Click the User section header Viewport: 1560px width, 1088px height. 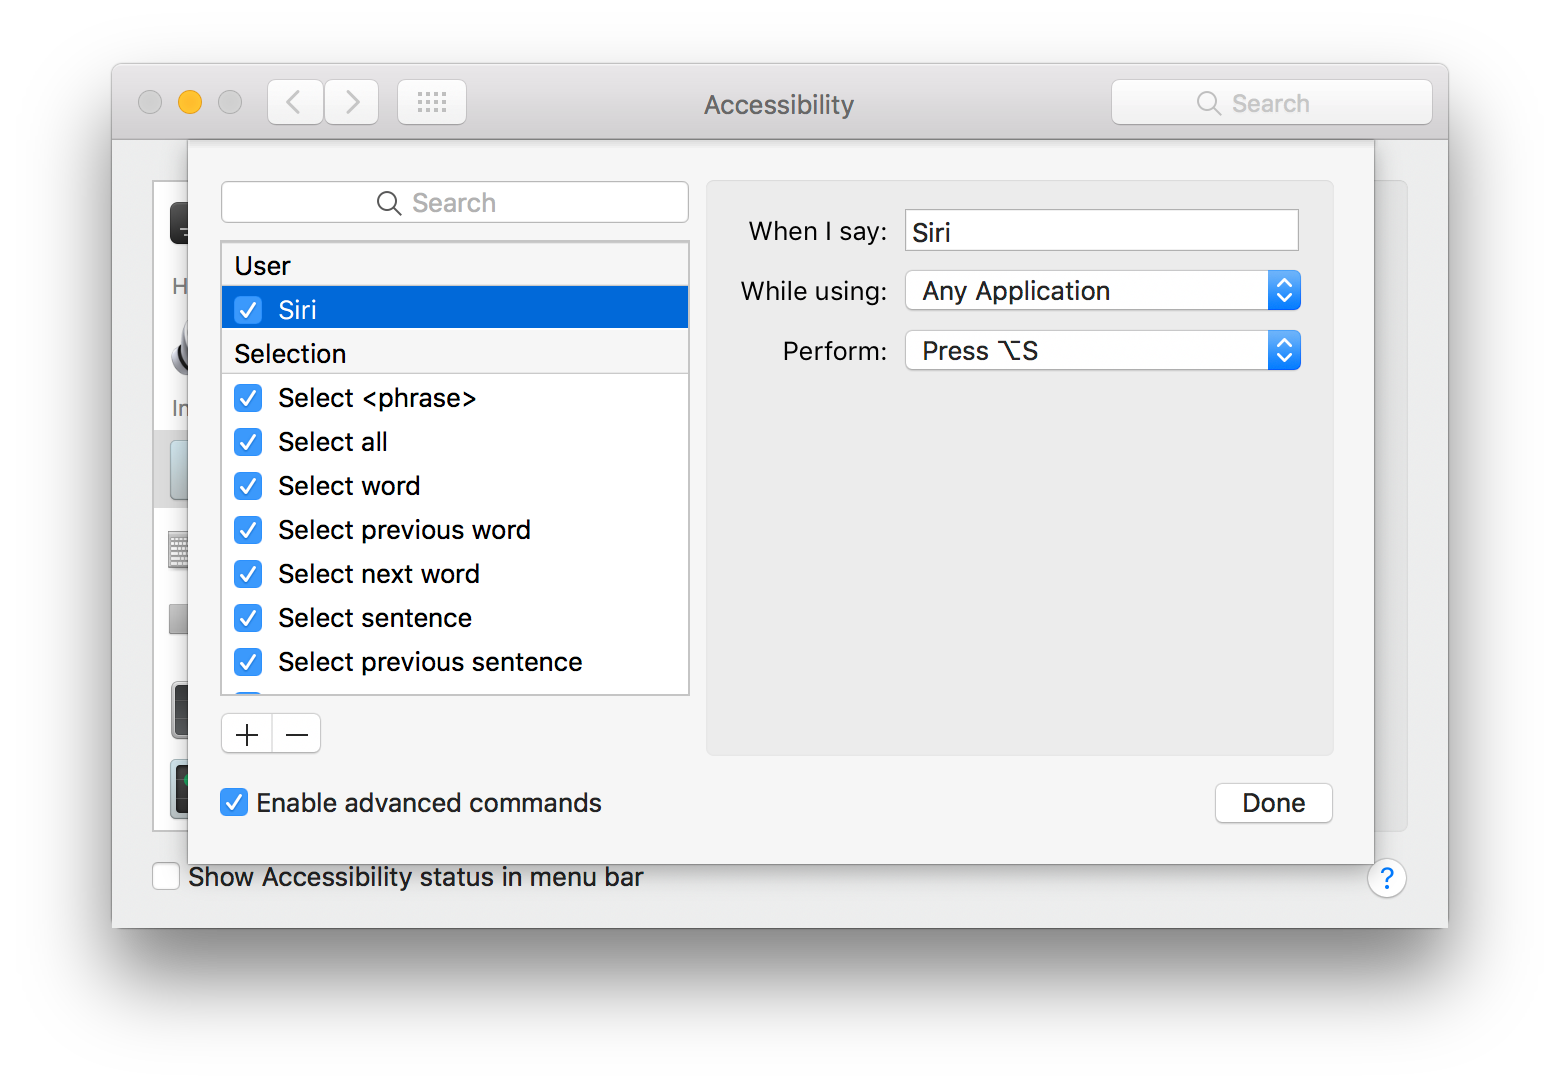click(x=455, y=266)
